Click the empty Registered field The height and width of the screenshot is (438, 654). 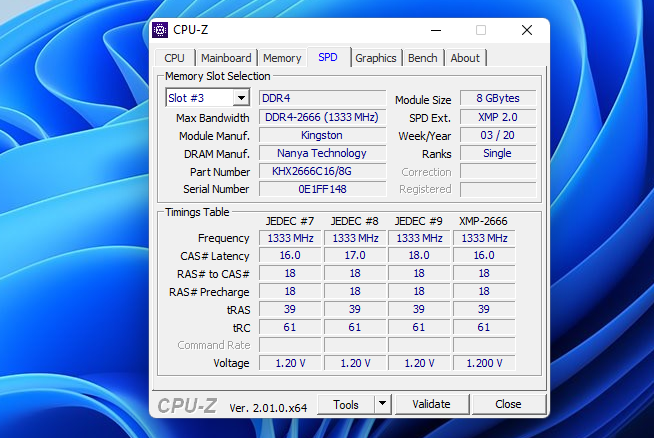point(498,189)
